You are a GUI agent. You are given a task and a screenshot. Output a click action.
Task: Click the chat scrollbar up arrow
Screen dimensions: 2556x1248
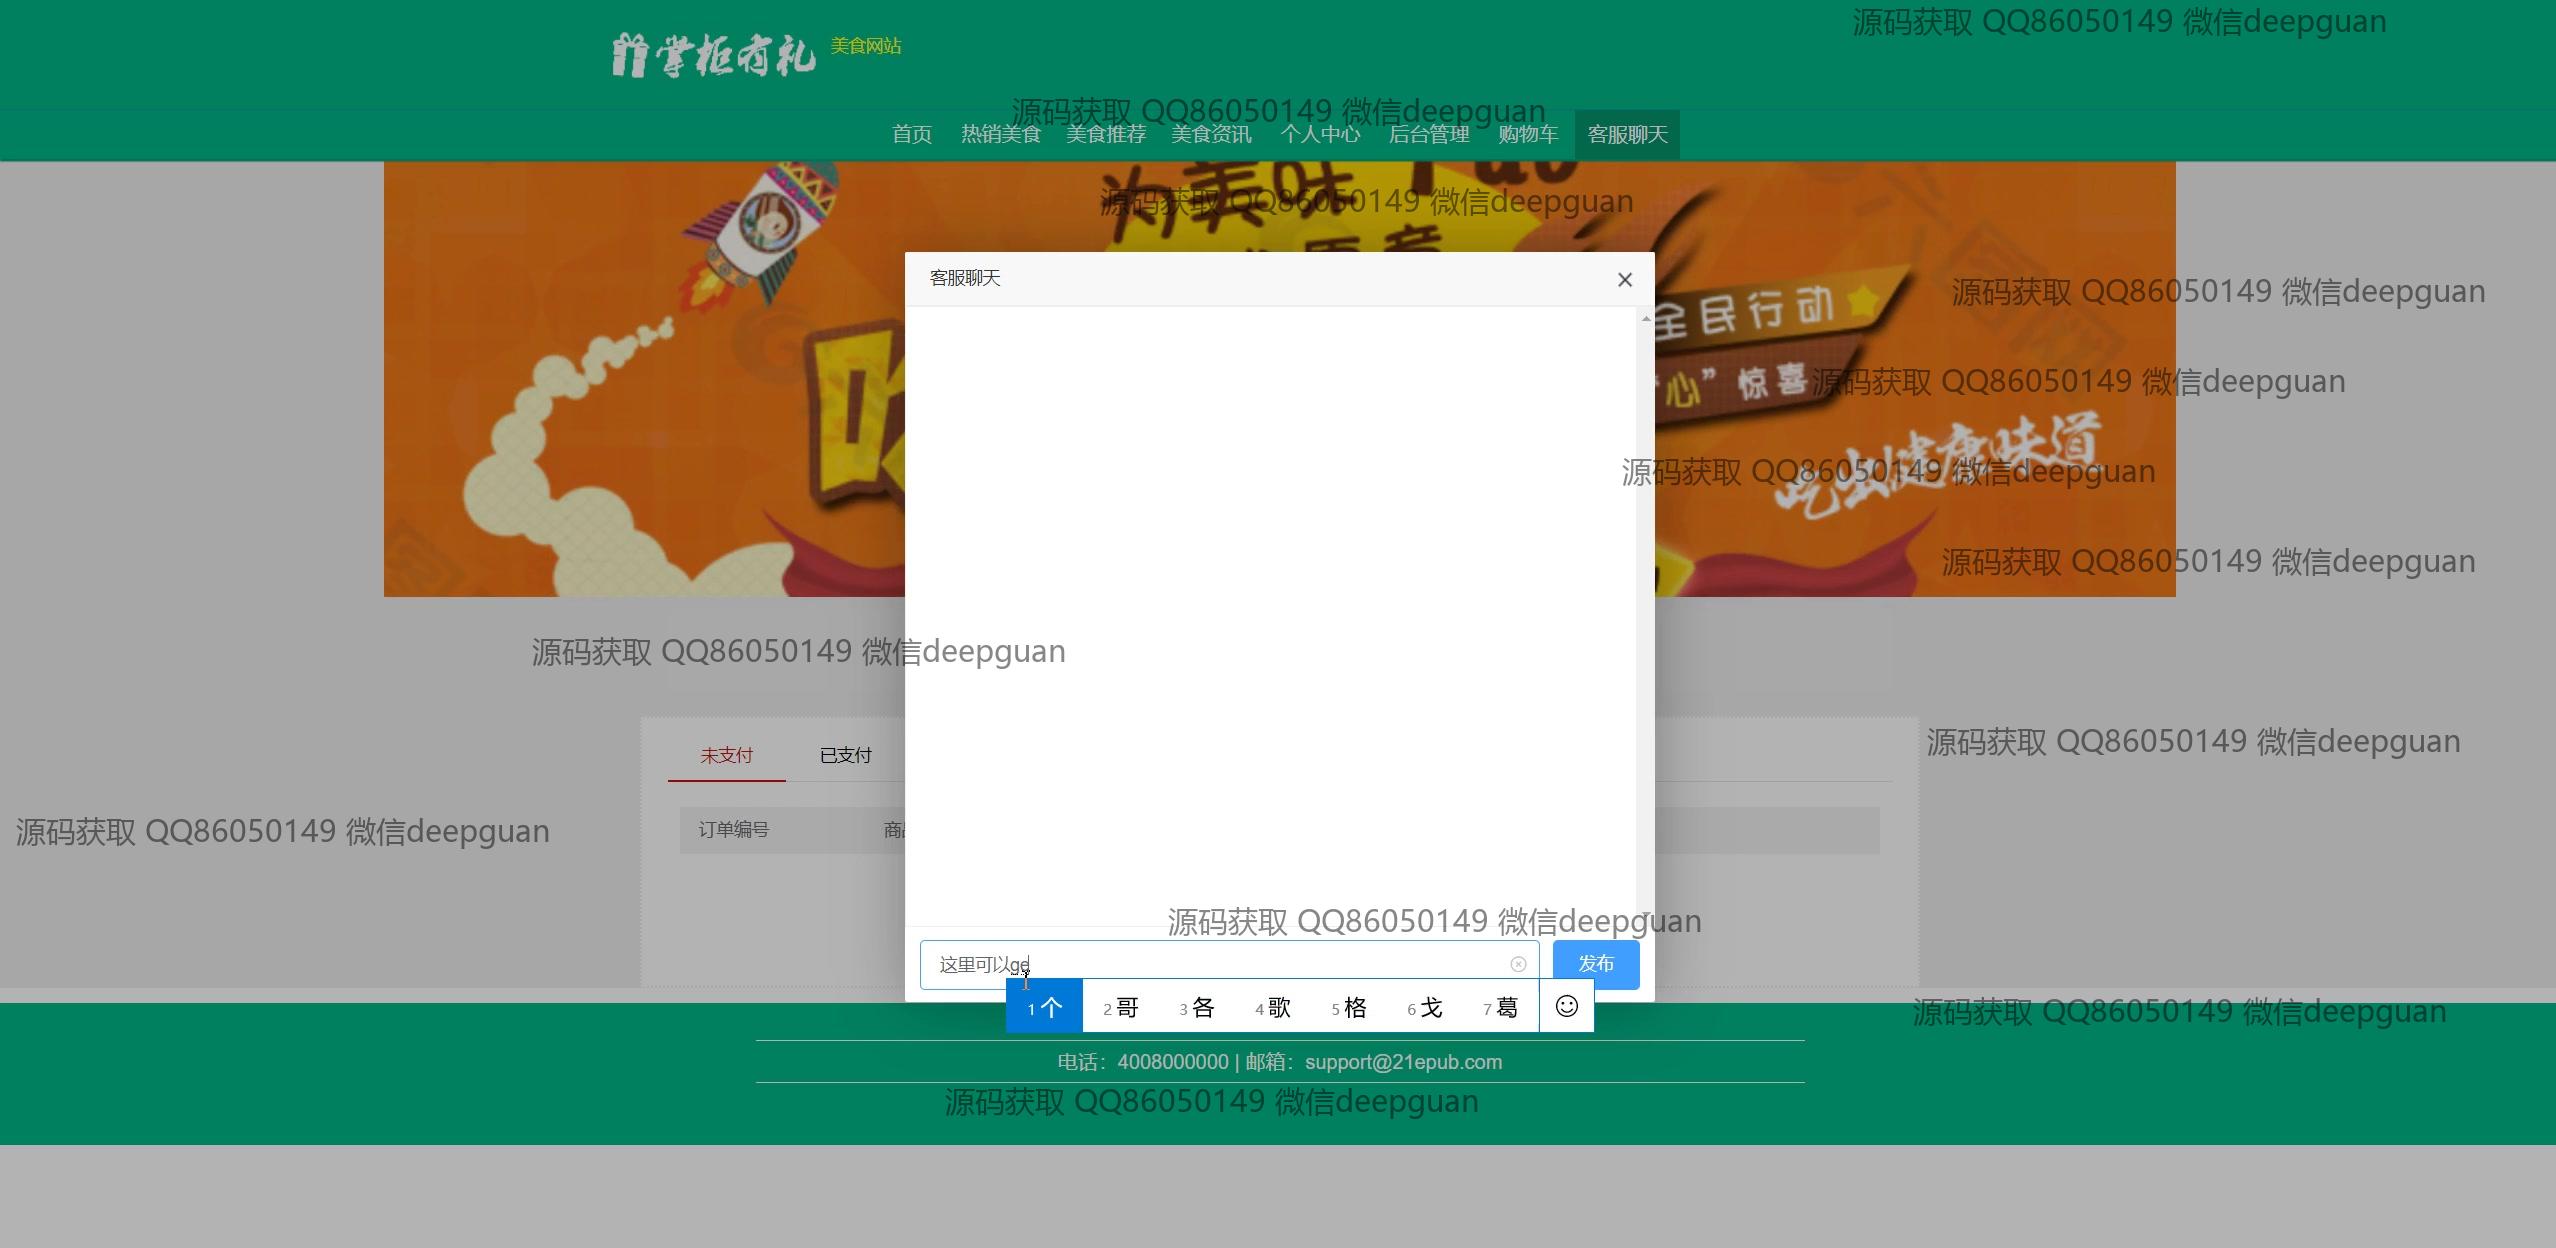[x=1645, y=319]
